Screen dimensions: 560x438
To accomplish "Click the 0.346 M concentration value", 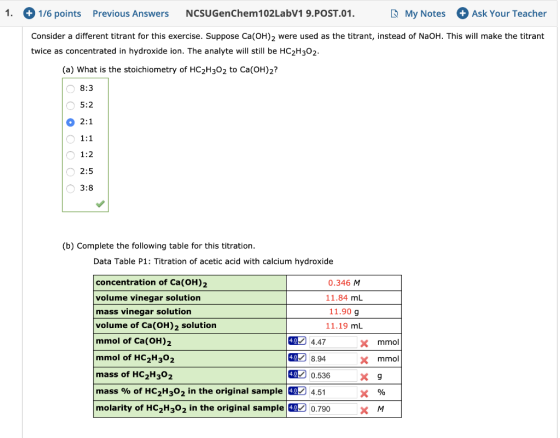I will (x=344, y=283).
